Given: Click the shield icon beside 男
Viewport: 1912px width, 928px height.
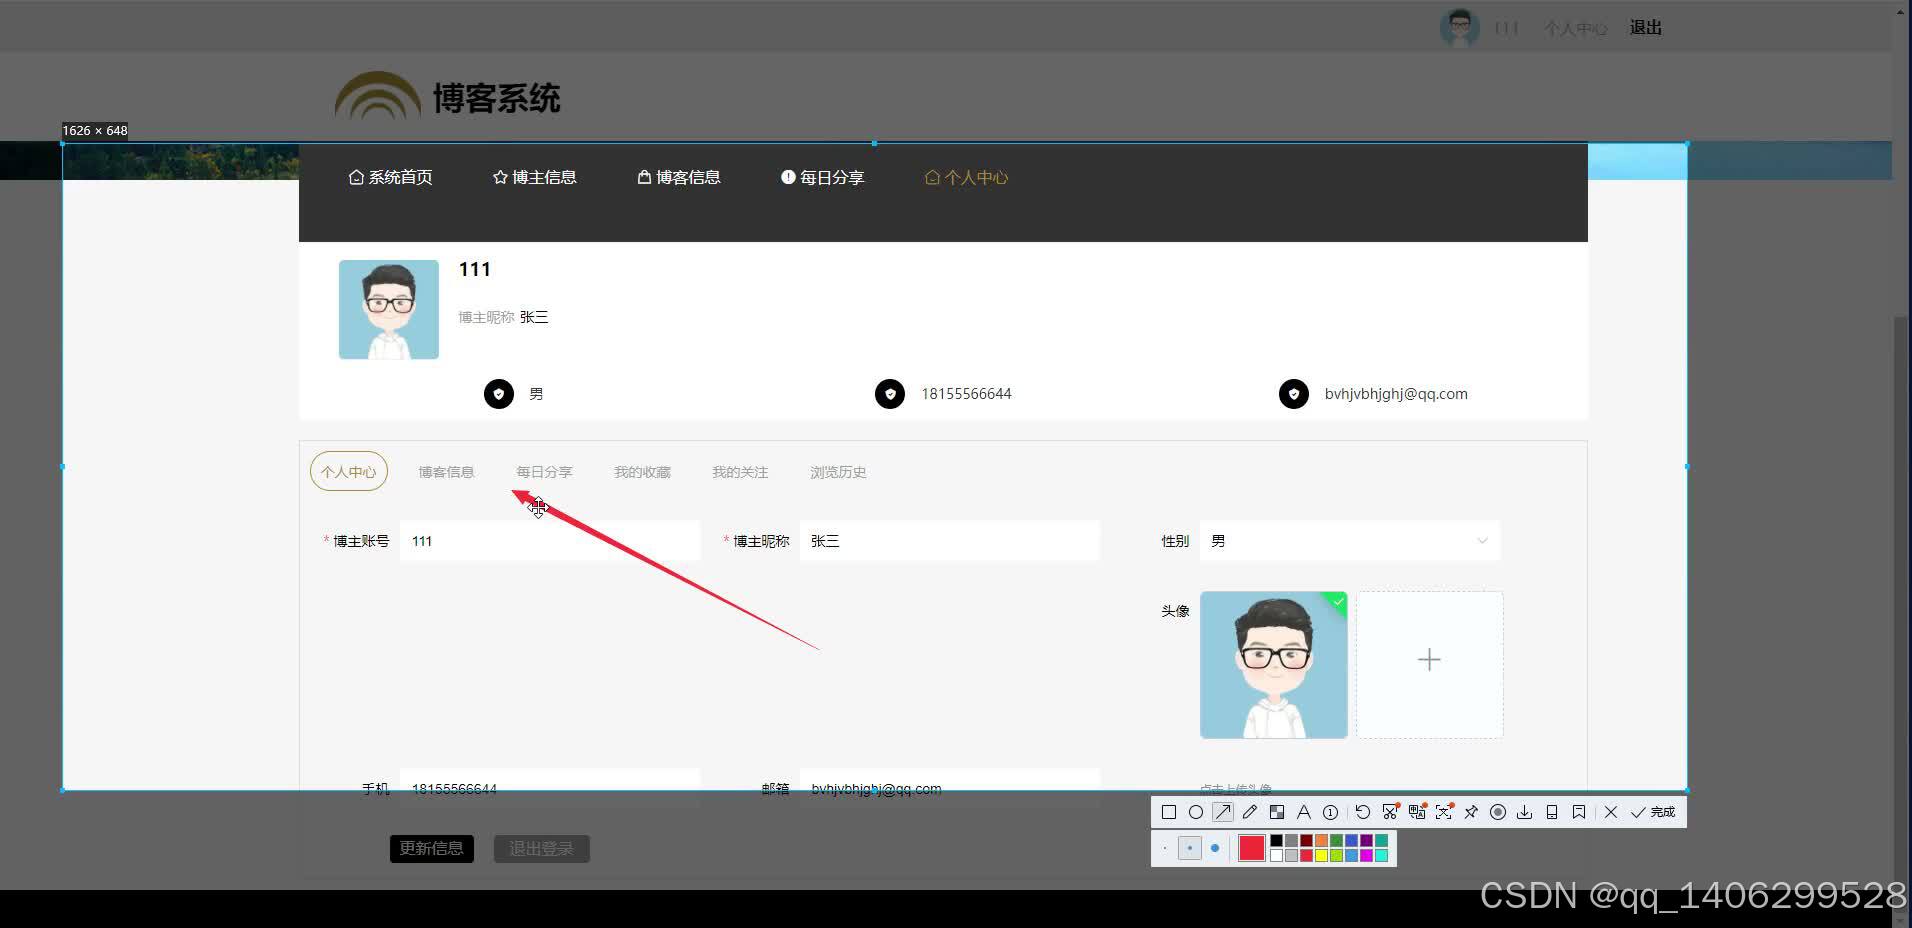Looking at the screenshot, I should click(x=499, y=394).
